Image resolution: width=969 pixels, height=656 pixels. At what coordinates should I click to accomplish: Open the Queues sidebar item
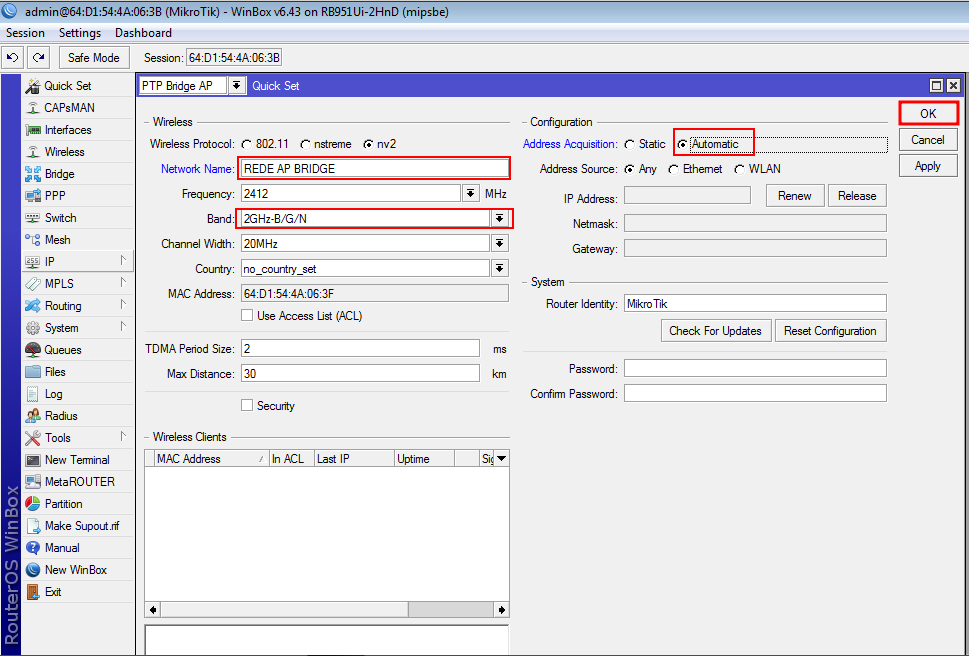coord(63,350)
